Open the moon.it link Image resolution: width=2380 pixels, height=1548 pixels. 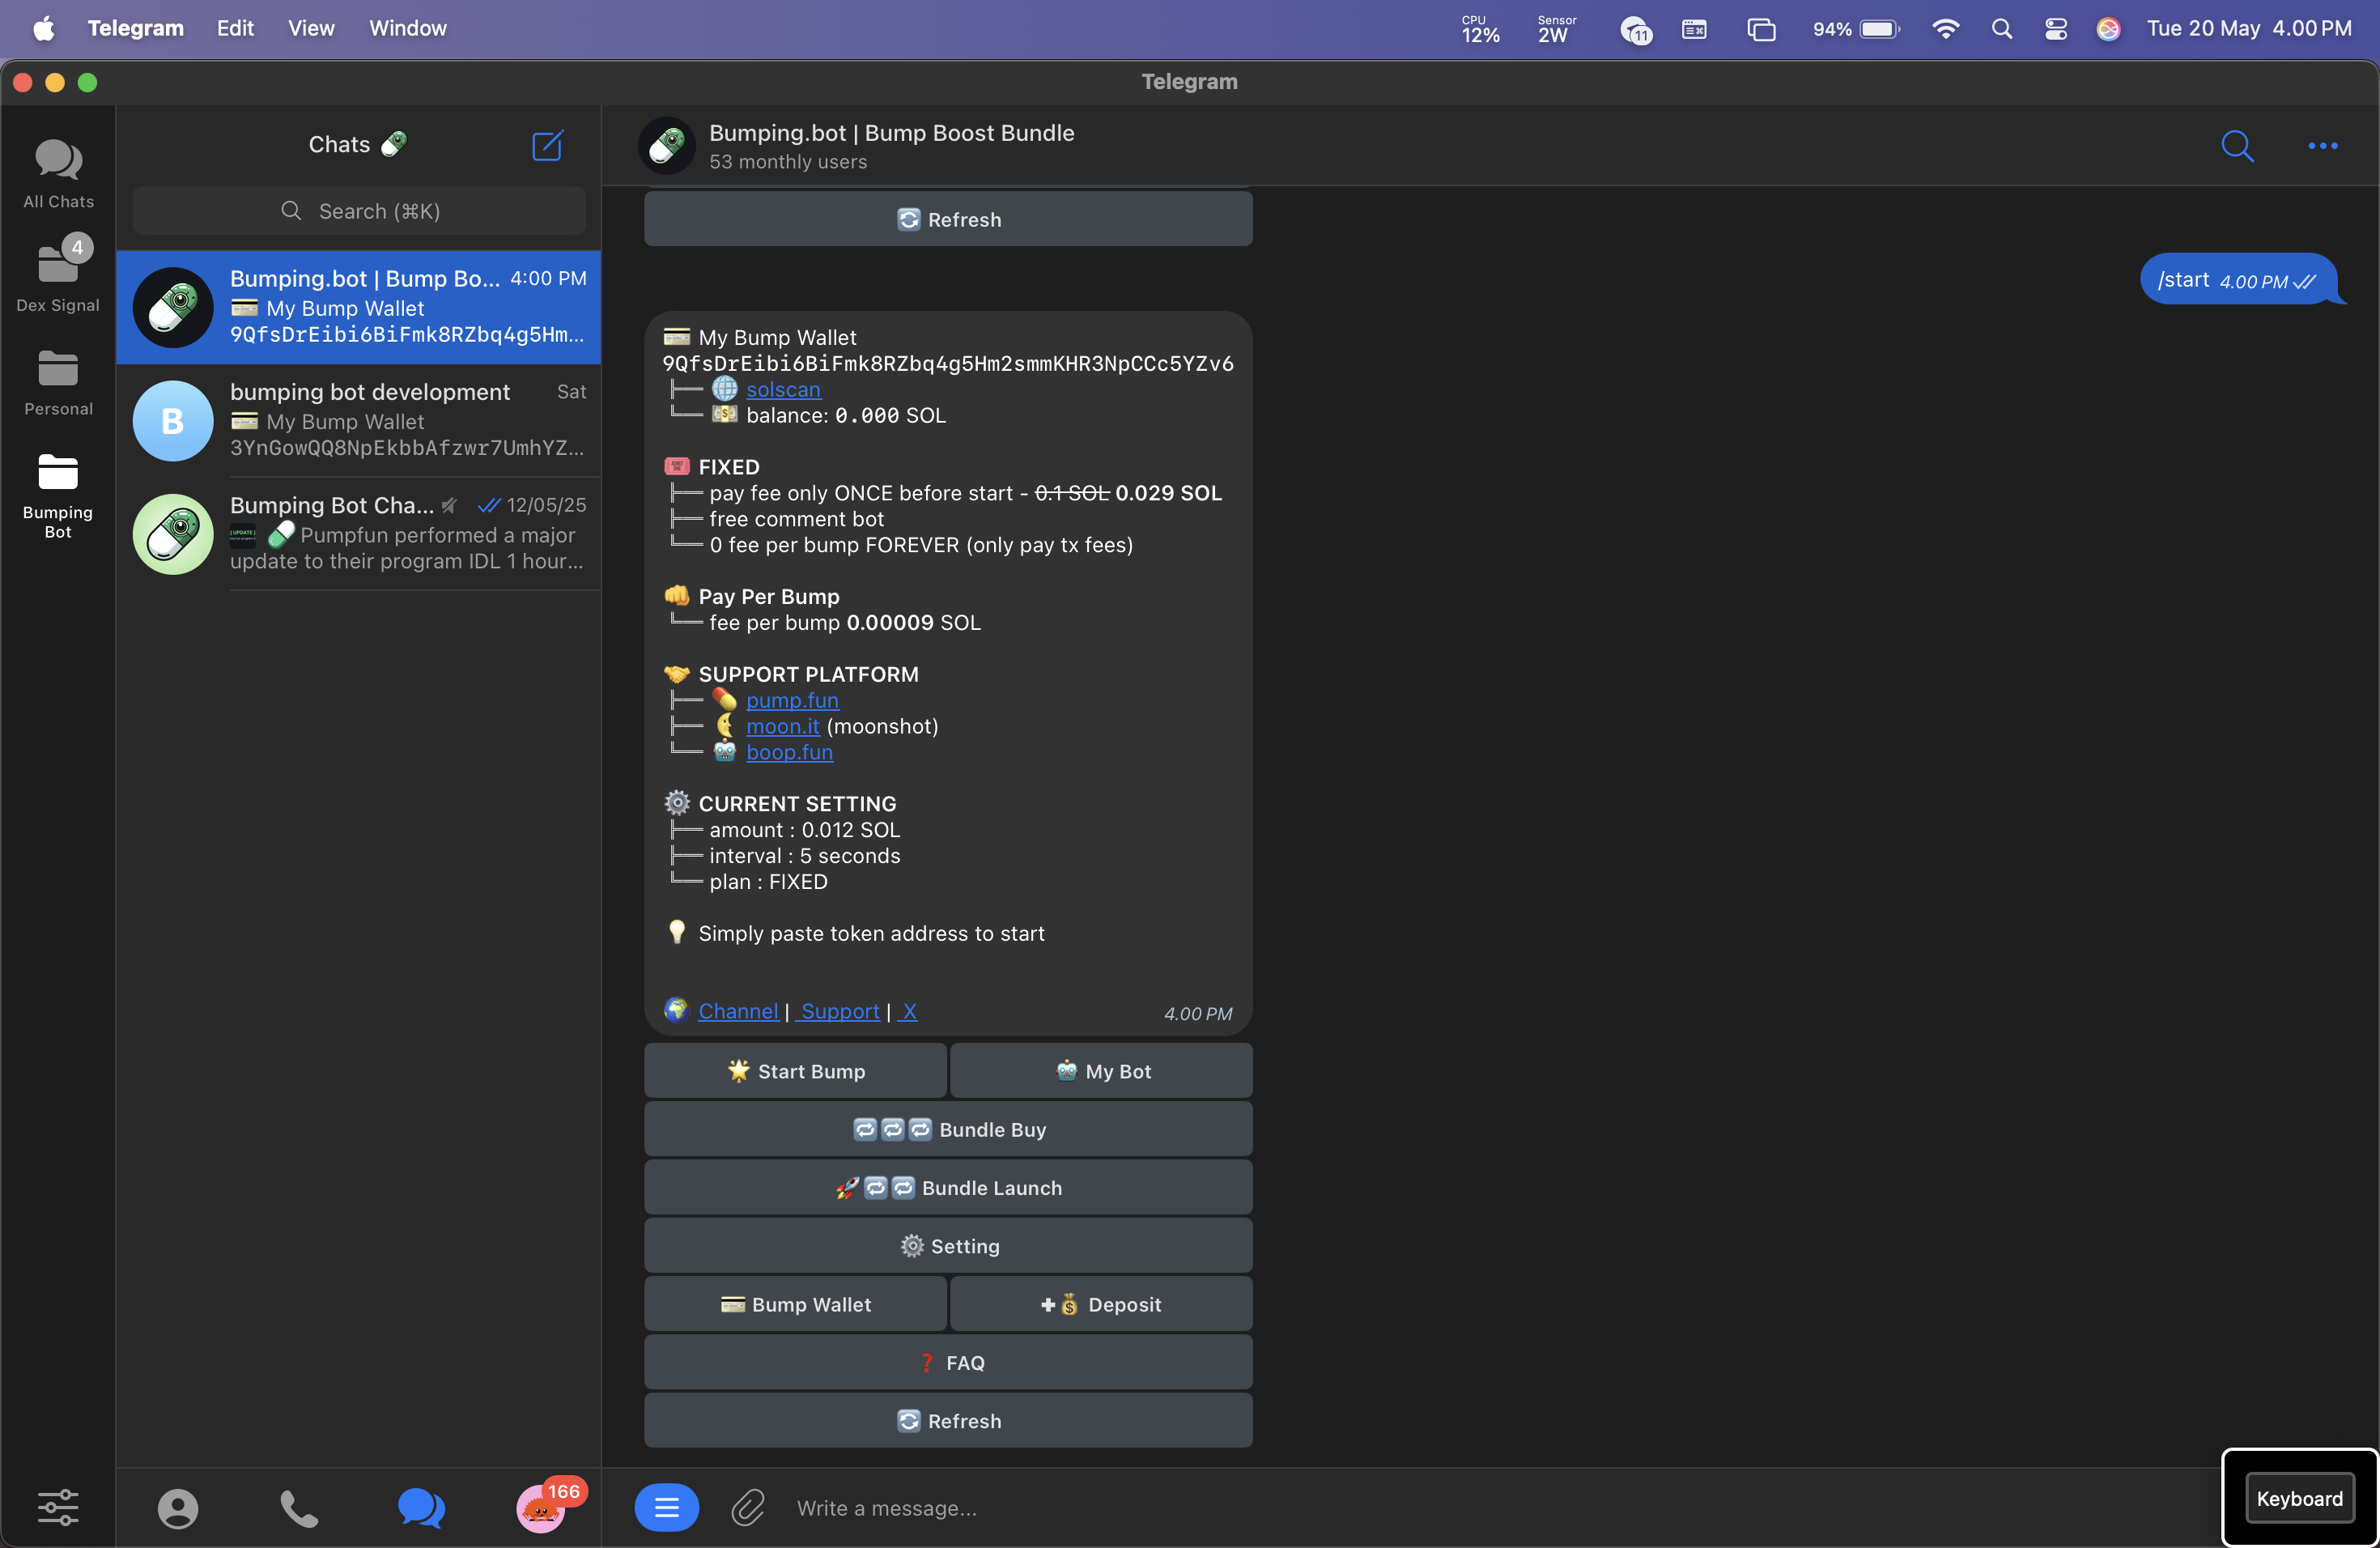click(783, 726)
